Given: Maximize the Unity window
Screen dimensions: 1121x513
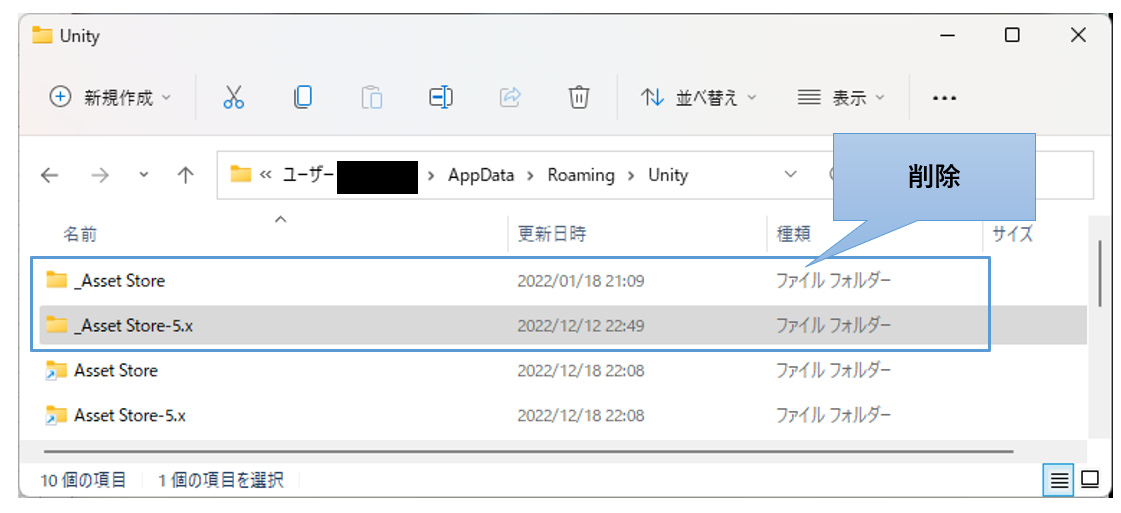Looking at the screenshot, I should click(1012, 34).
